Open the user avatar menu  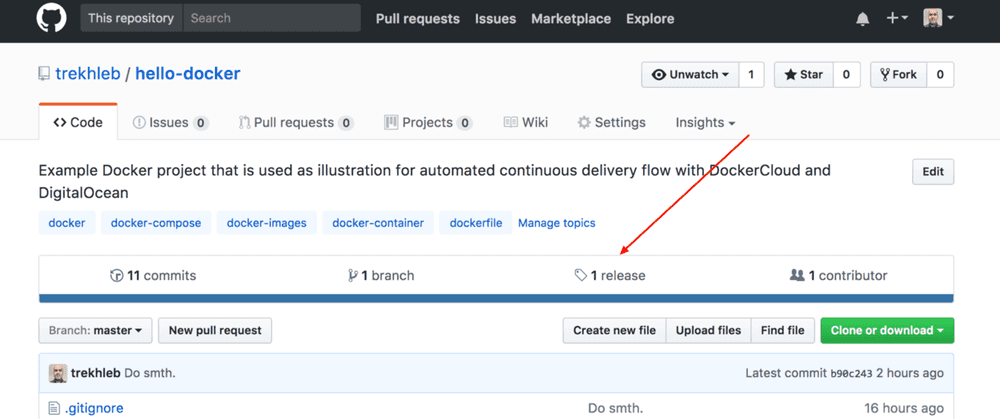pos(938,18)
